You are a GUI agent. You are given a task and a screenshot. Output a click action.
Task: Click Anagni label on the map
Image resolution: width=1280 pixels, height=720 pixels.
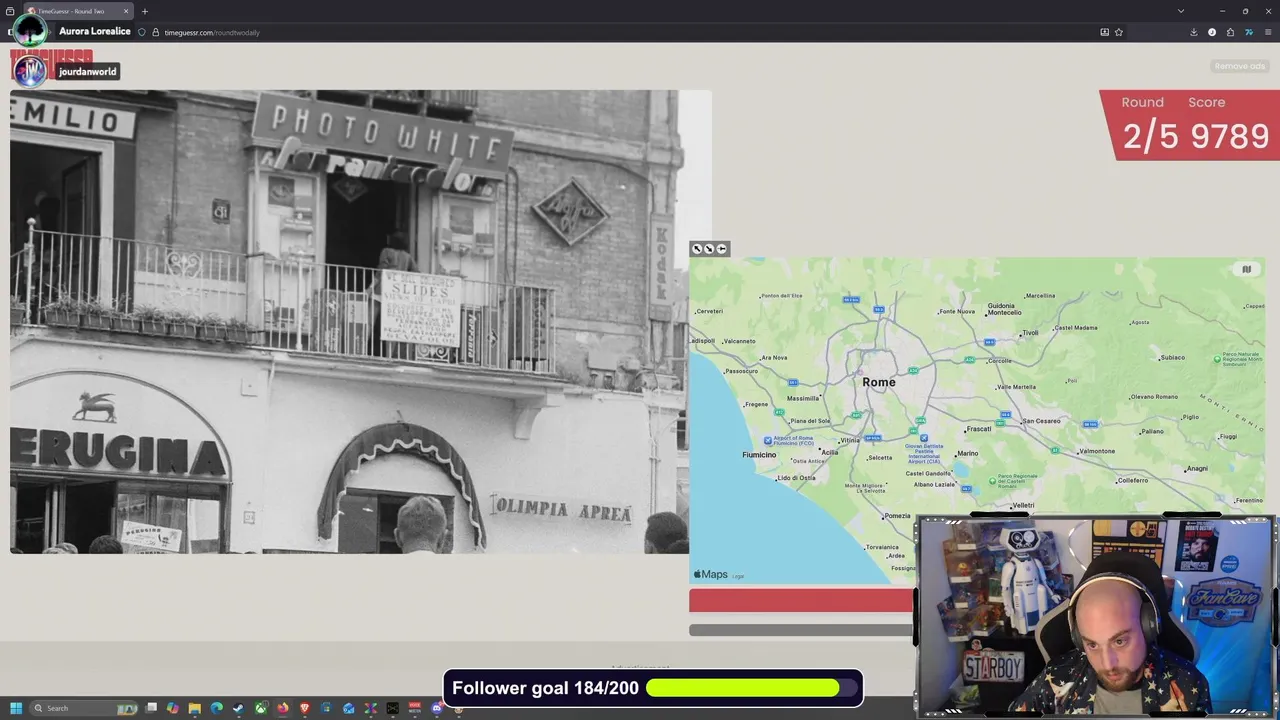(x=1196, y=469)
